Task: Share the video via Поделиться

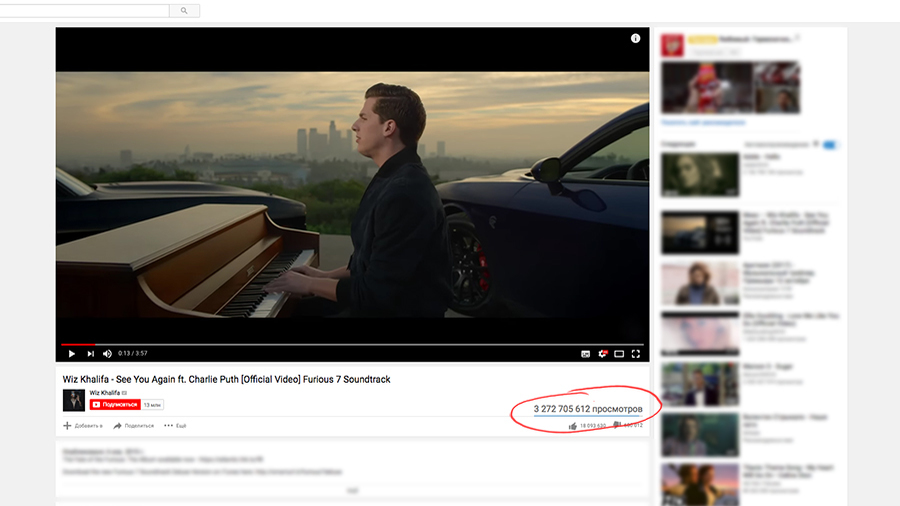Action: coord(134,426)
